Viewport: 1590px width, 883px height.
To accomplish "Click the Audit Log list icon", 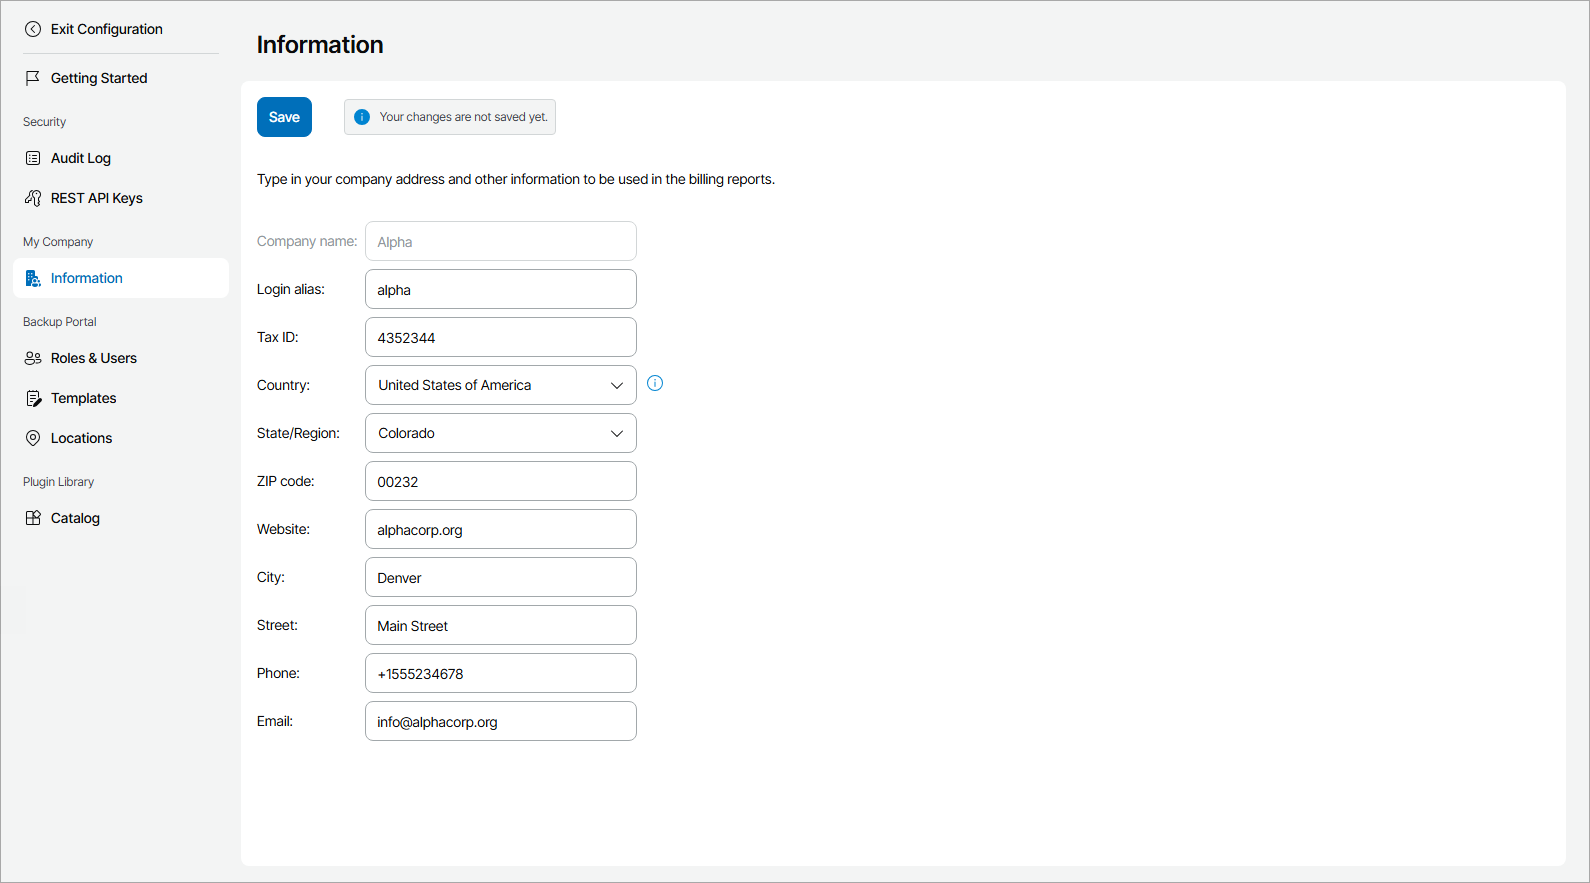I will 33,158.
